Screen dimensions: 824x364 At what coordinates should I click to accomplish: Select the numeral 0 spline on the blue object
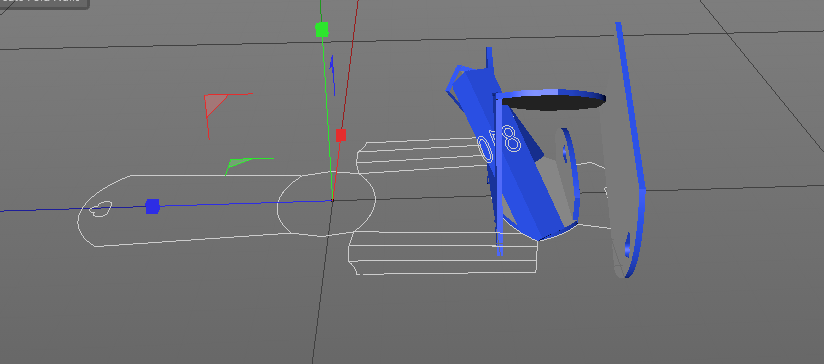tap(485, 149)
